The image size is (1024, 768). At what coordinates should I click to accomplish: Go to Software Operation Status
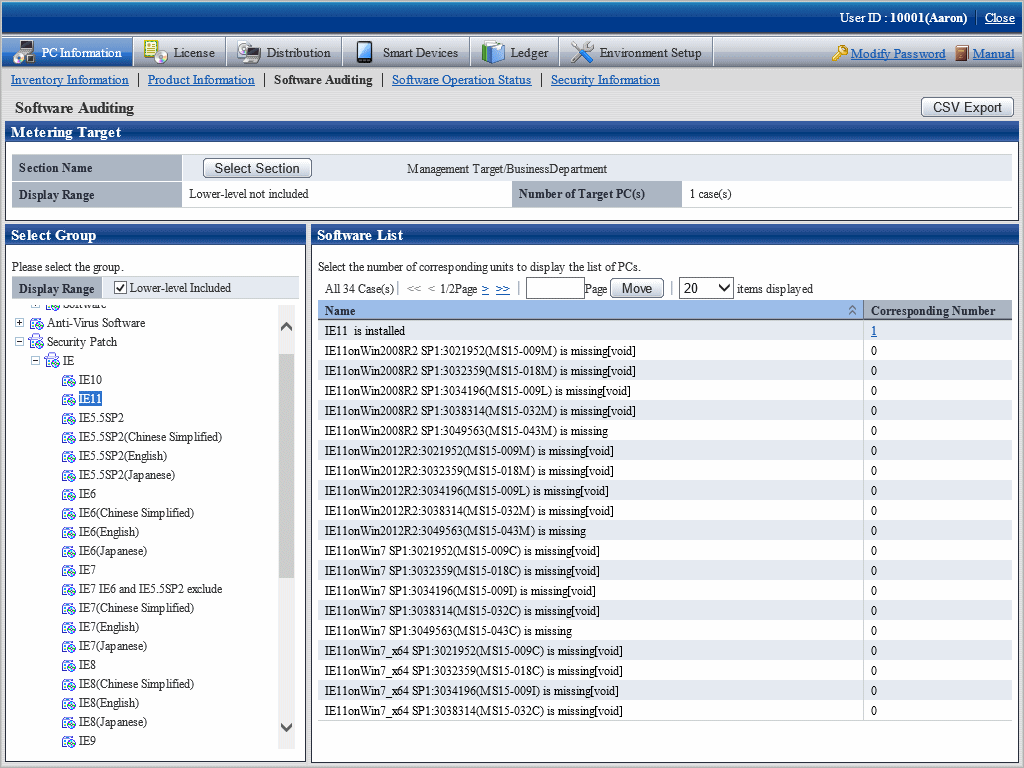[462, 80]
